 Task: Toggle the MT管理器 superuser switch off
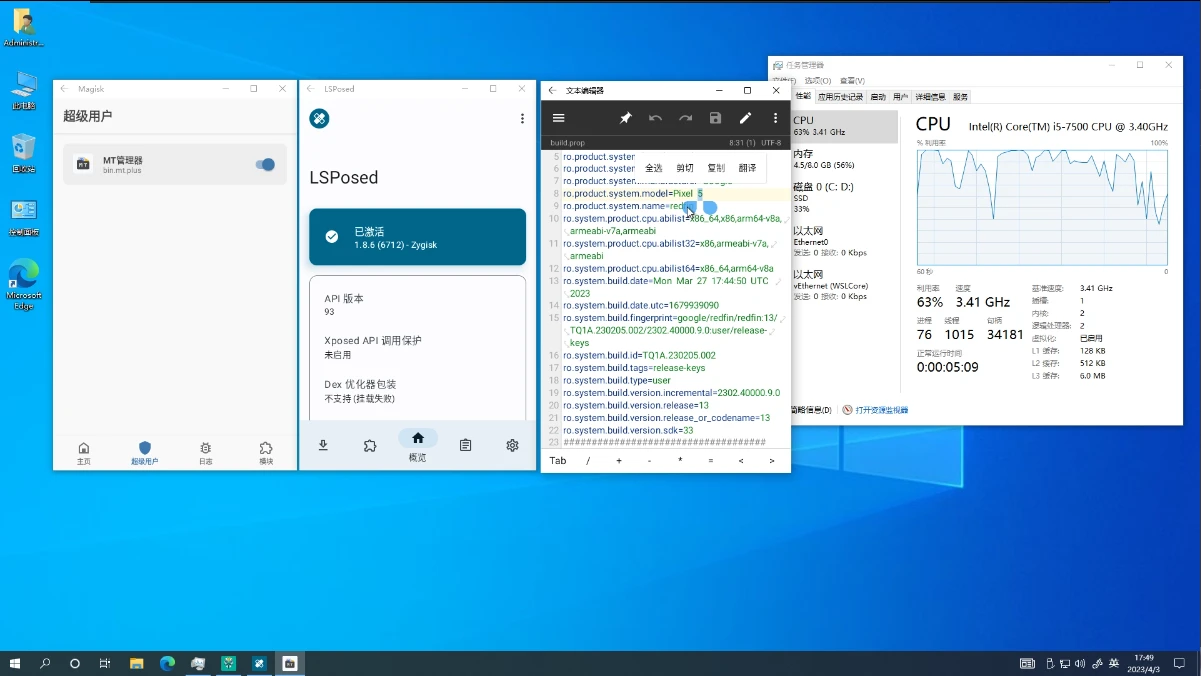[x=265, y=164]
